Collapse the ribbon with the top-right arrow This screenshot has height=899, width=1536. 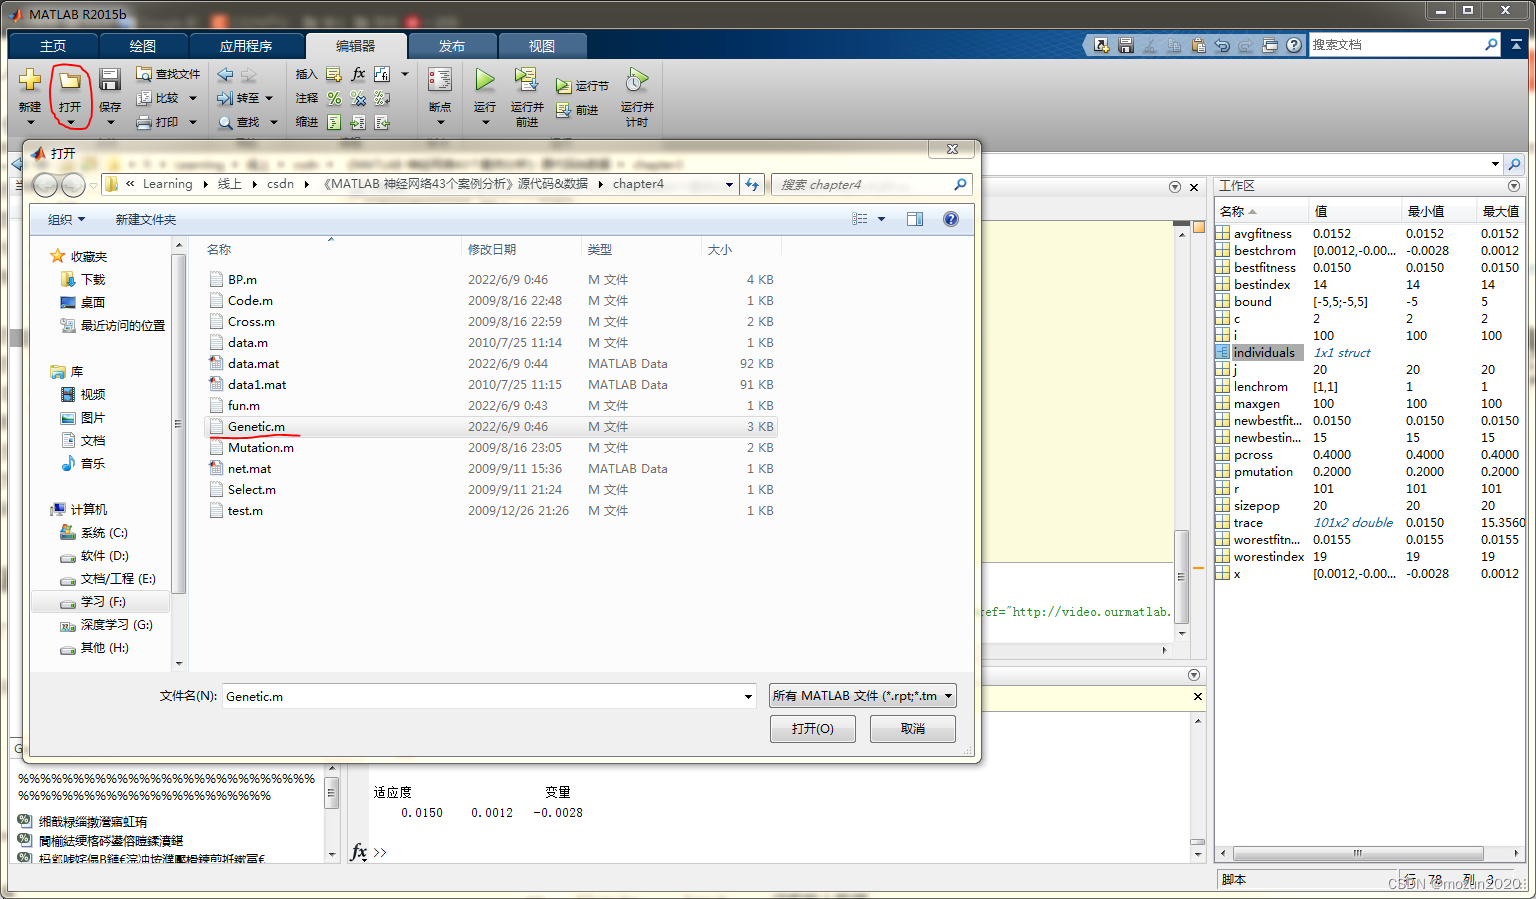click(1517, 45)
